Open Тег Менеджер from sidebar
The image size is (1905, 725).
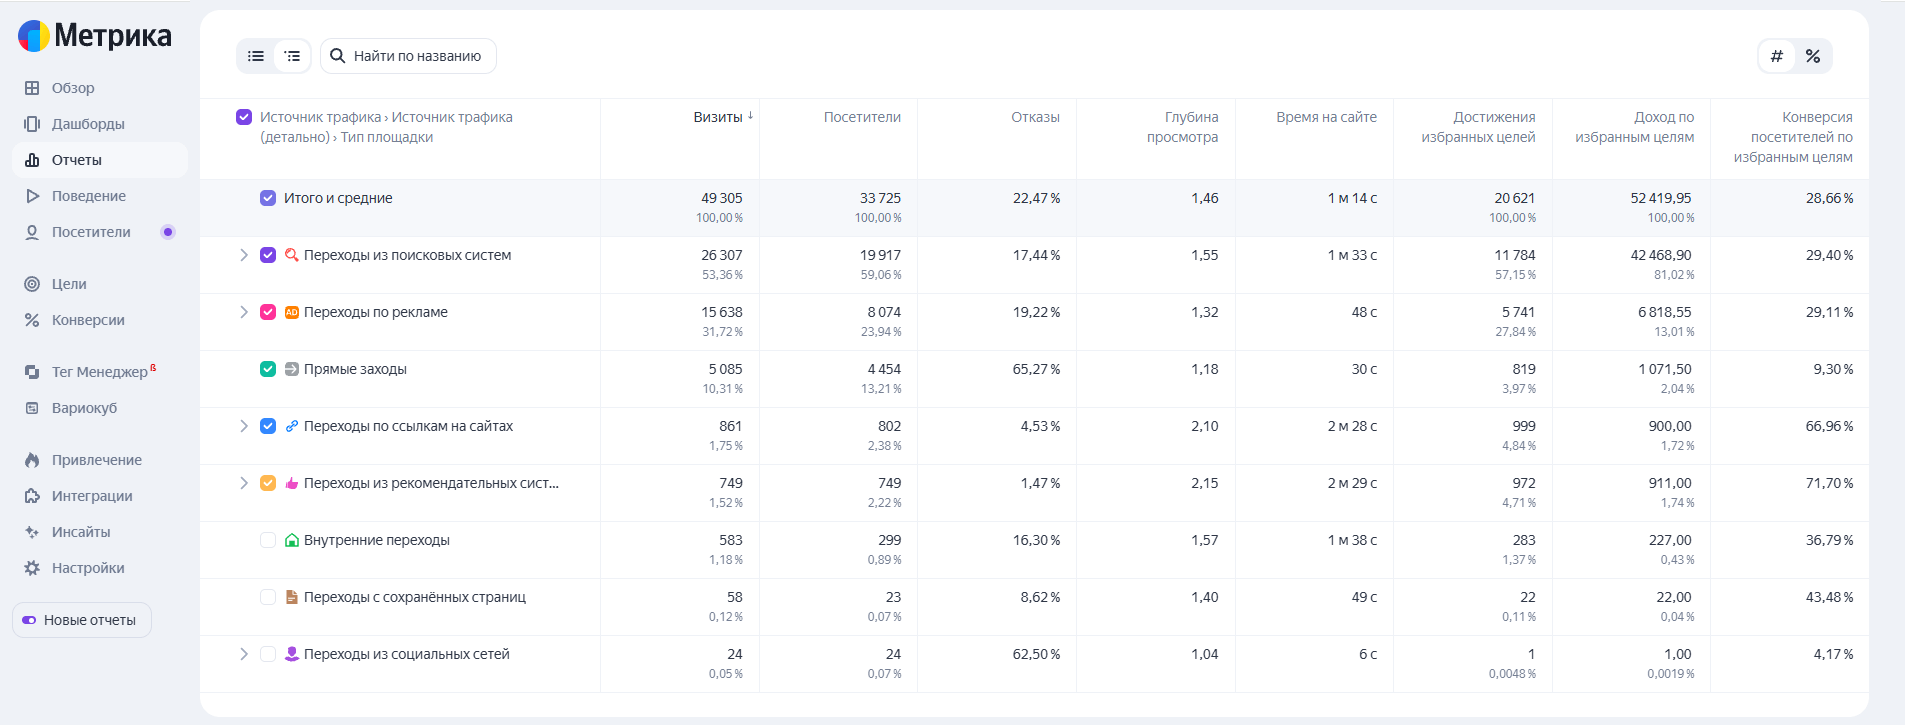coord(99,372)
